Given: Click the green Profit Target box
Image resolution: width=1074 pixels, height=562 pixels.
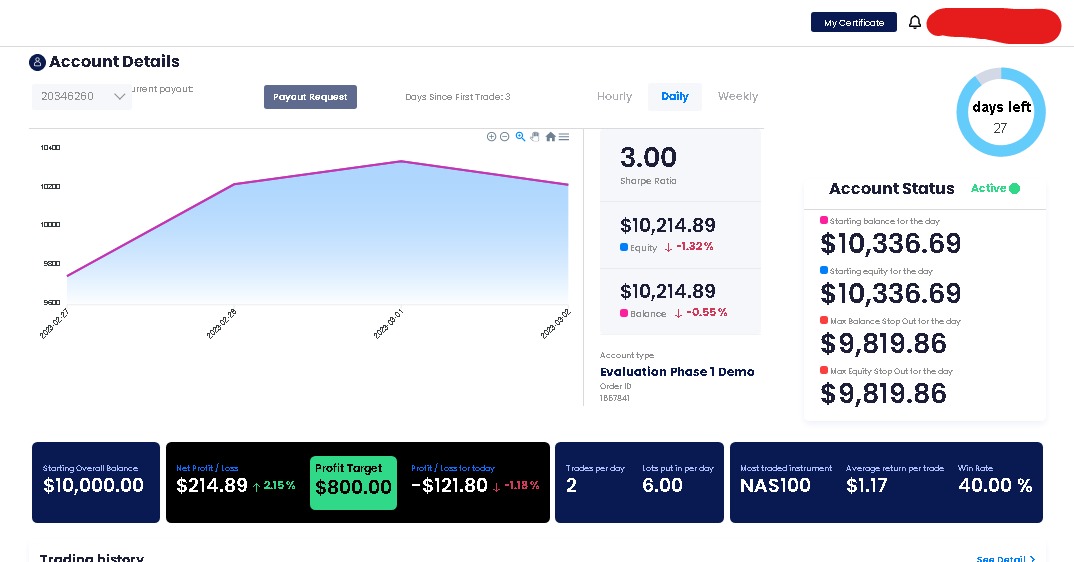Looking at the screenshot, I should pyautogui.click(x=353, y=482).
